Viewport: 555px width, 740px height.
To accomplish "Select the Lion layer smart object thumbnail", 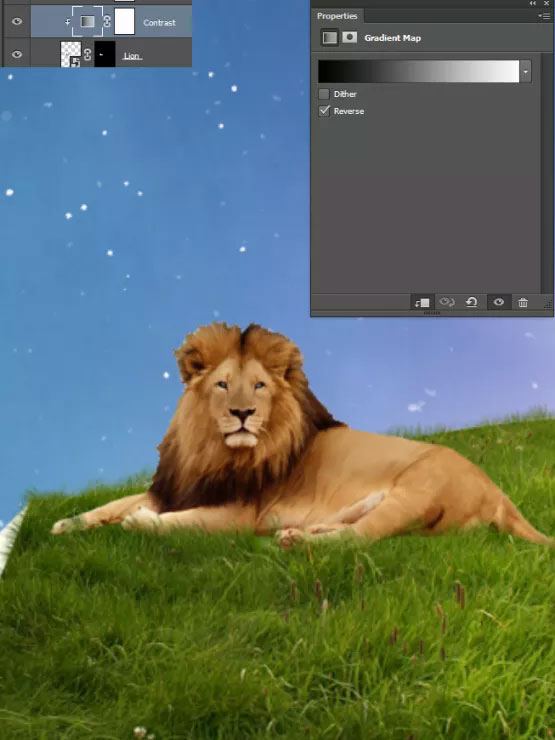I will [71, 54].
